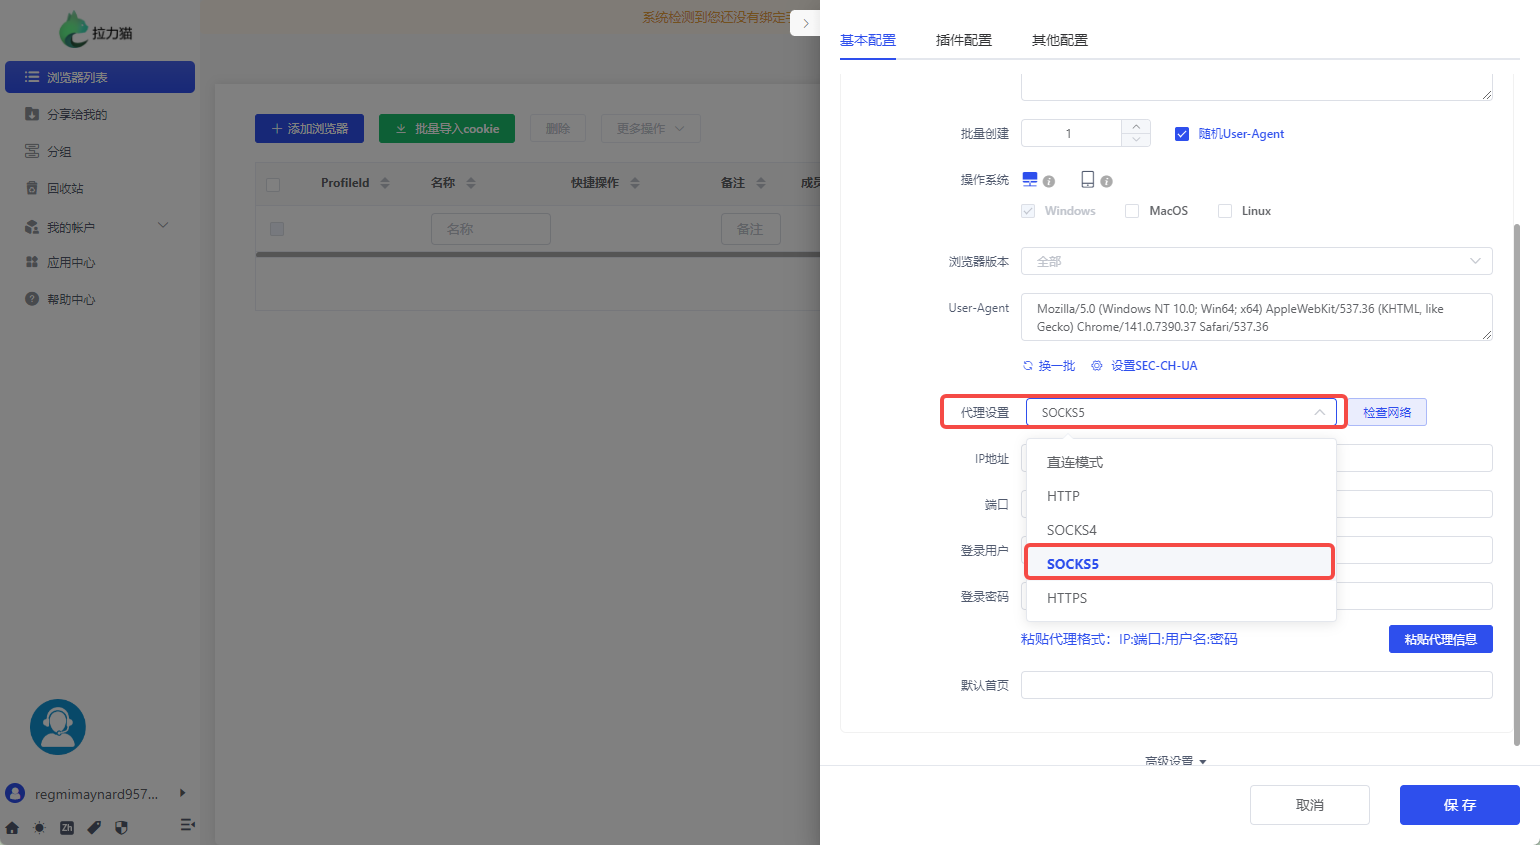Collapse sidebar using the menu fold icon
The width and height of the screenshot is (1540, 845).
click(187, 825)
